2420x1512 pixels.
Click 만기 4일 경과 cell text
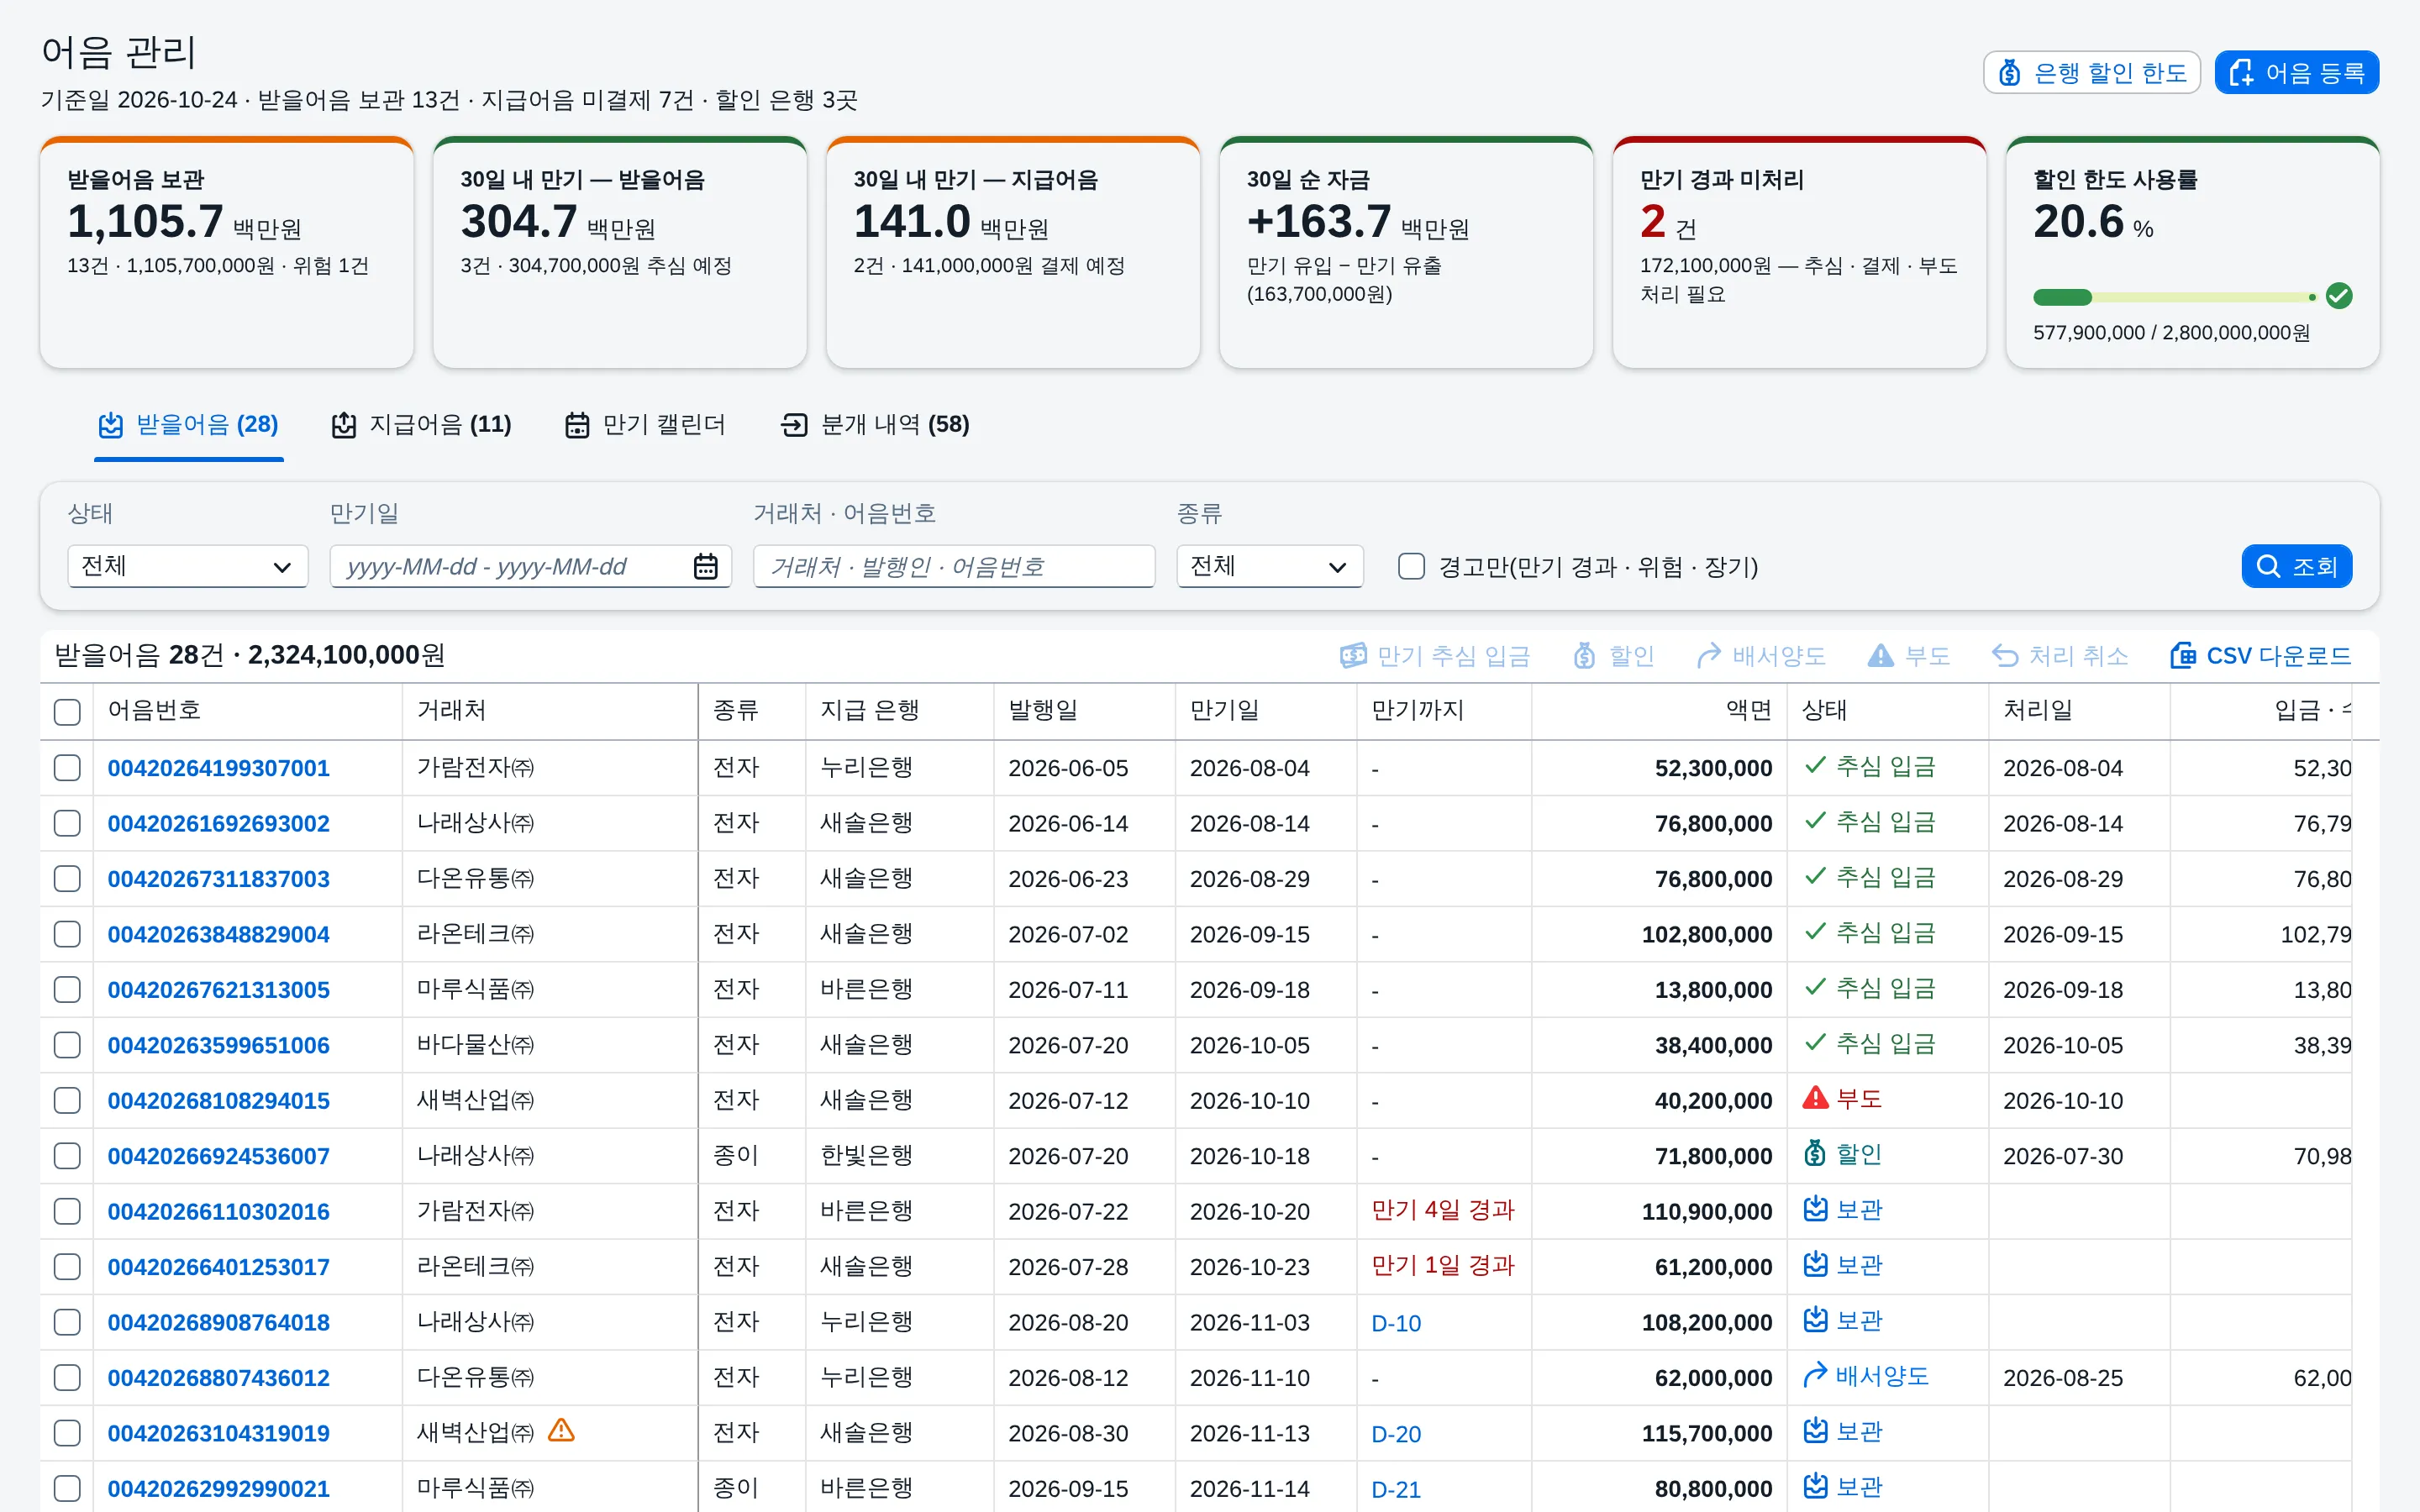[x=1442, y=1210]
